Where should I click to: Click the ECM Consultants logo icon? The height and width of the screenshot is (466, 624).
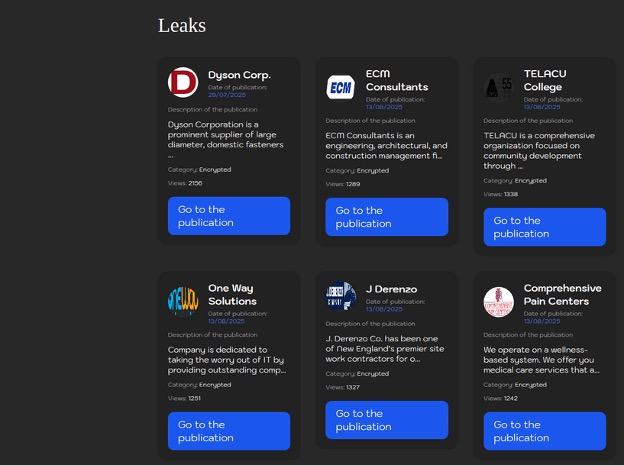pyautogui.click(x=340, y=87)
